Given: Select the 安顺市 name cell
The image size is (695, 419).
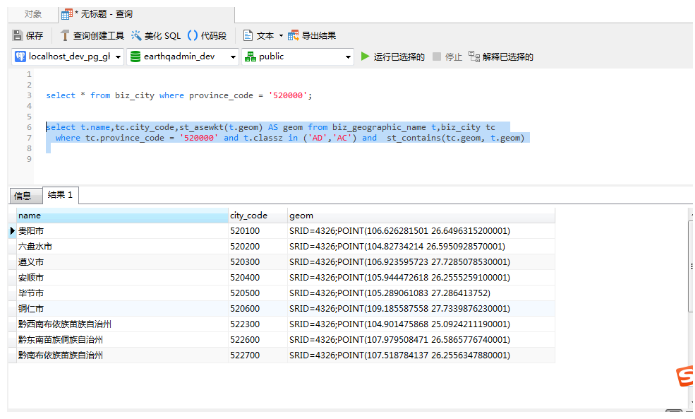Looking at the screenshot, I should tap(122, 278).
